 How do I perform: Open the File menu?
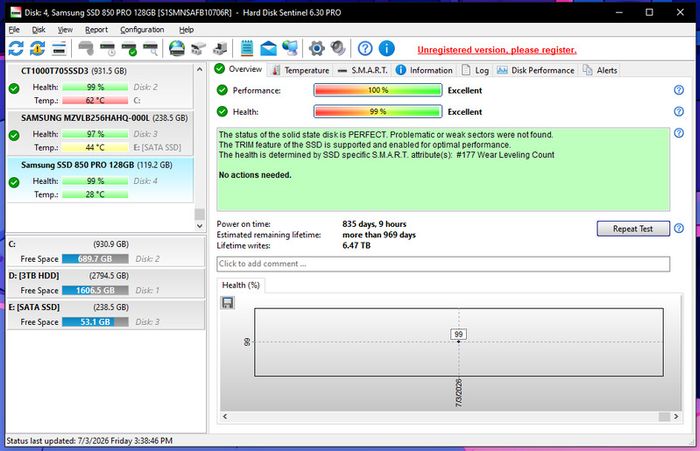pyautogui.click(x=14, y=29)
